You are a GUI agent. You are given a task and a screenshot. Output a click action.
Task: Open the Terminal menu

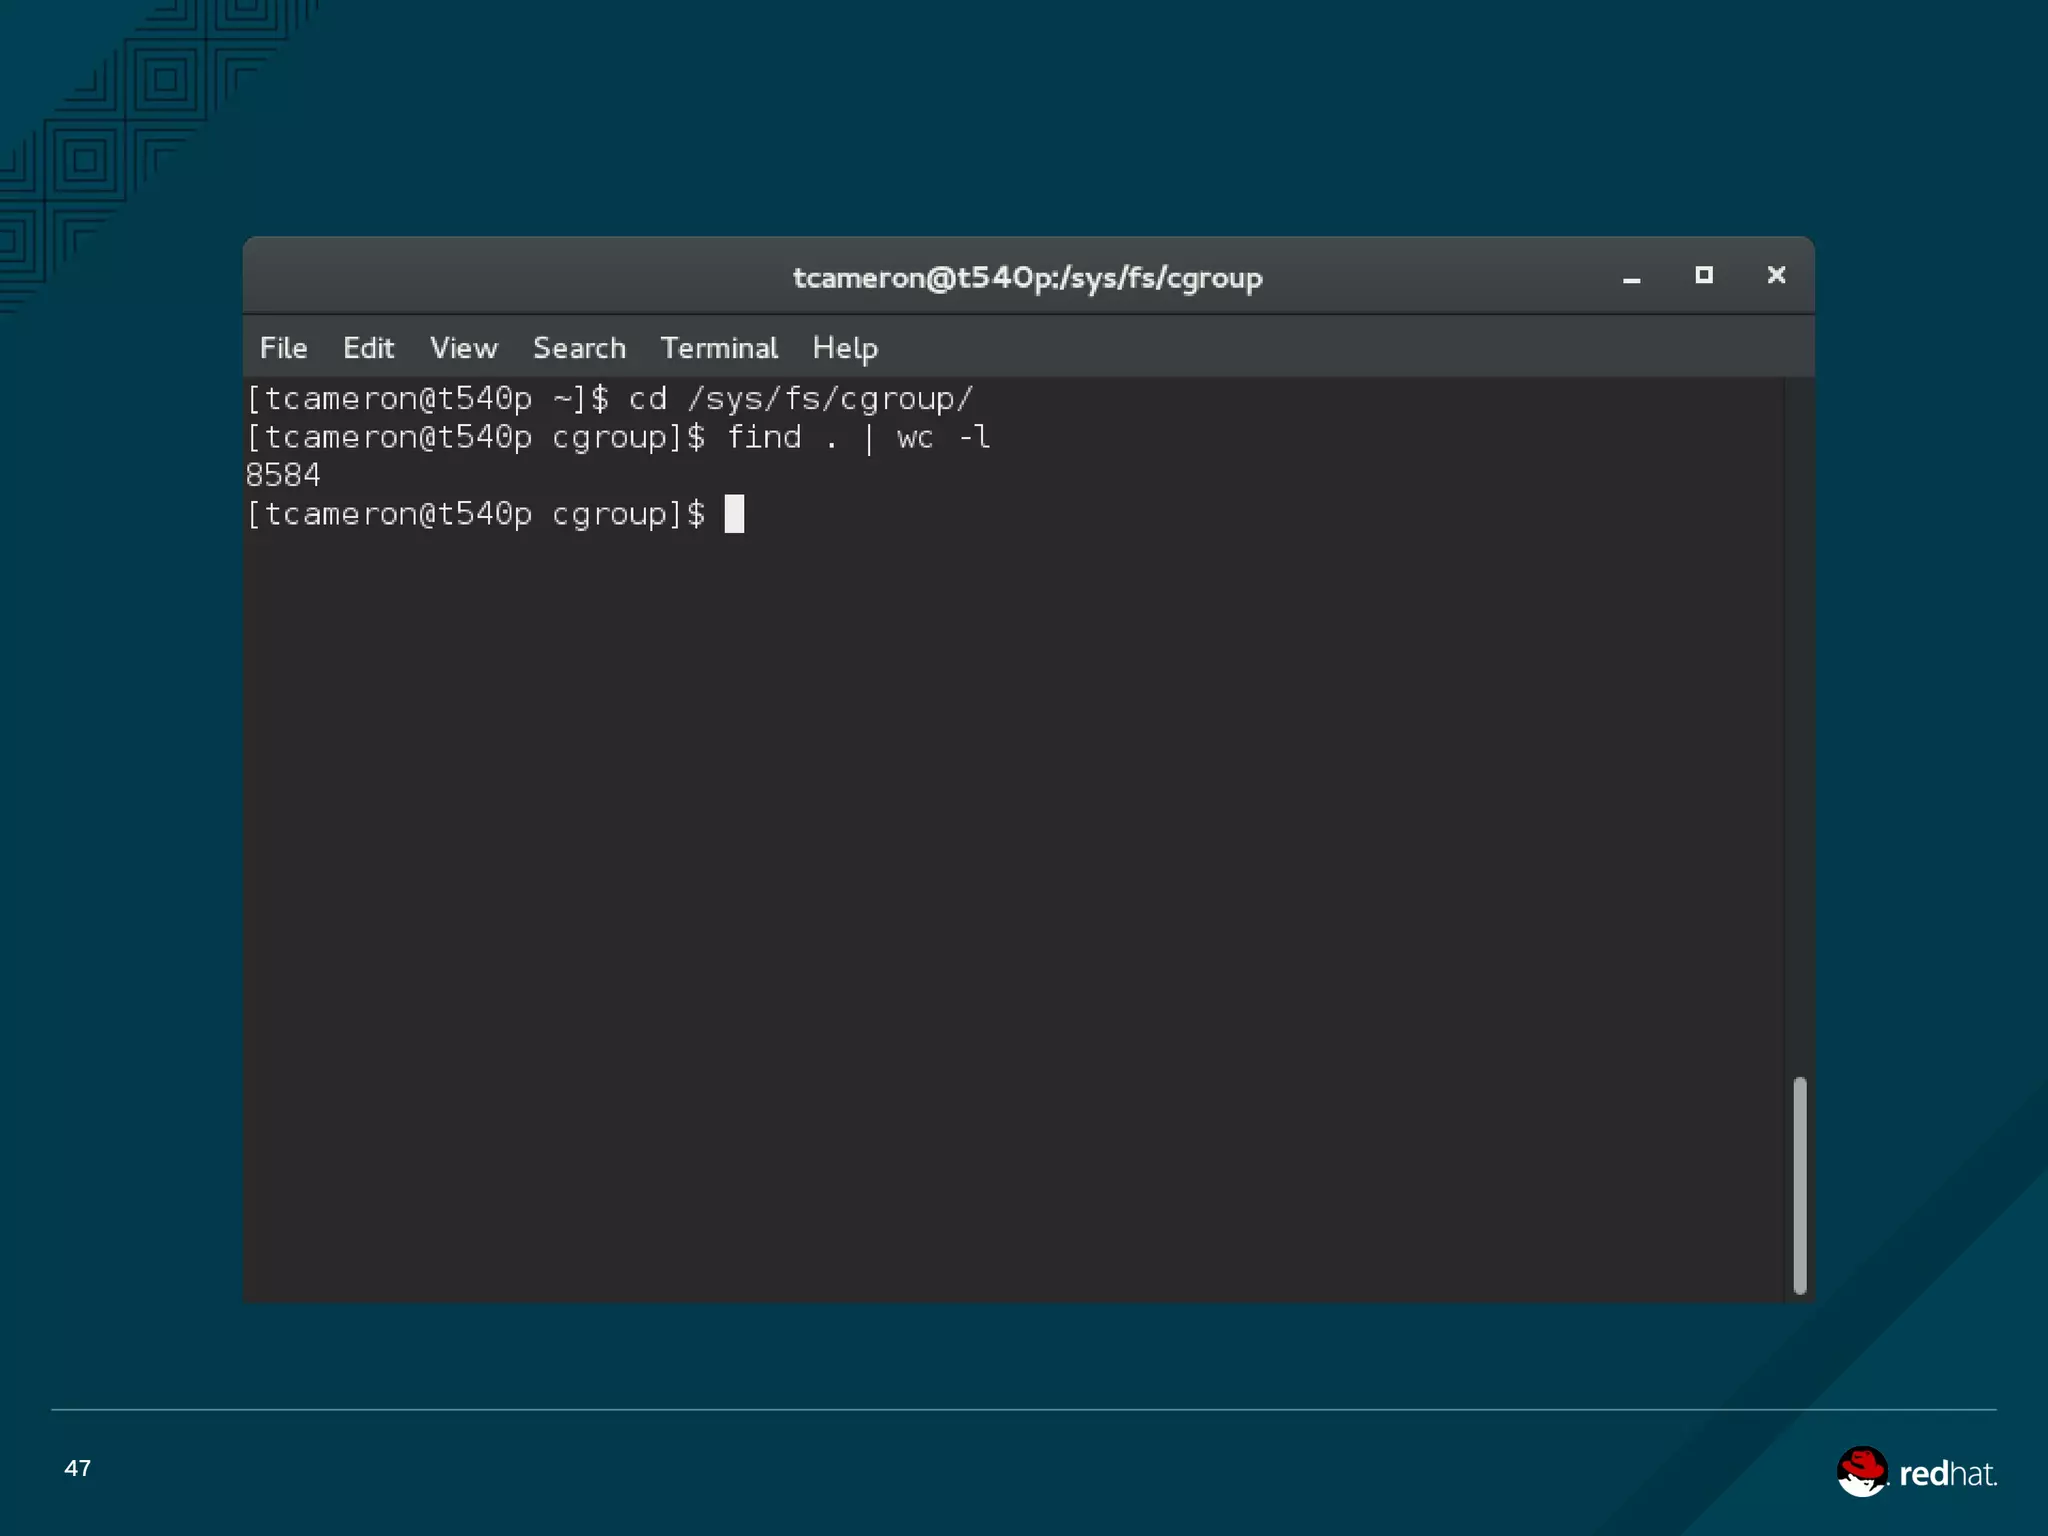coord(718,348)
